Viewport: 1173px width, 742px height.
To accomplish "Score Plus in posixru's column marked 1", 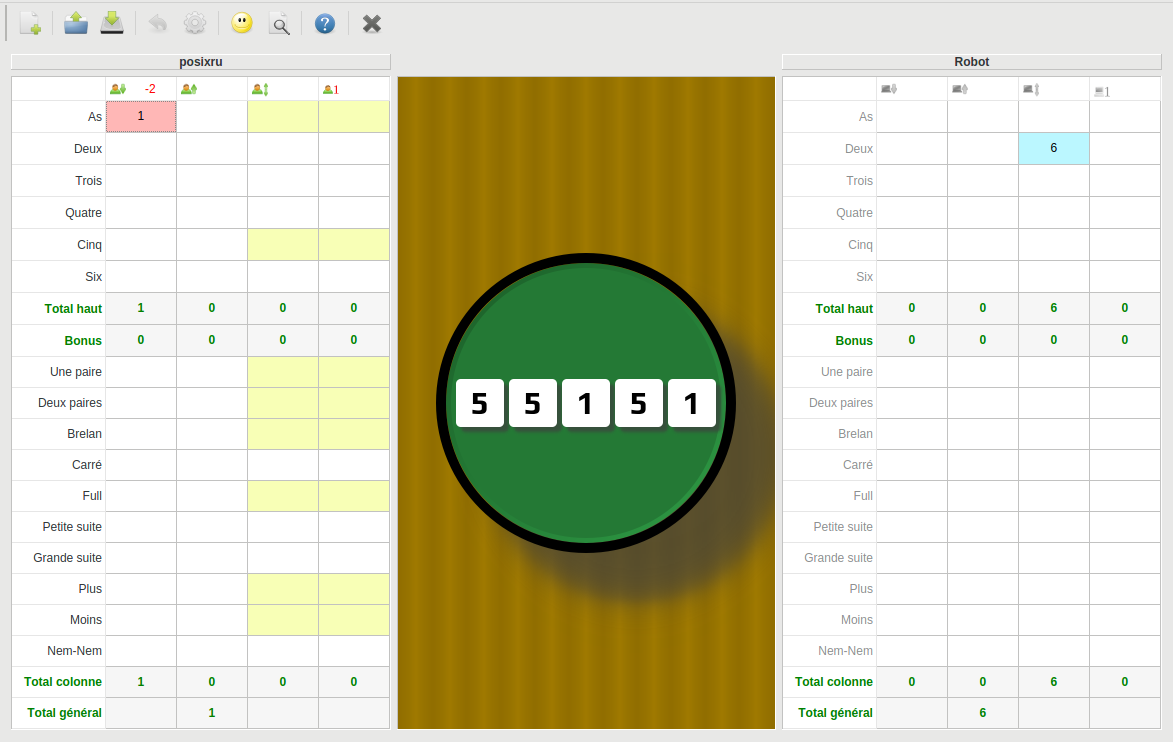I will 354,589.
